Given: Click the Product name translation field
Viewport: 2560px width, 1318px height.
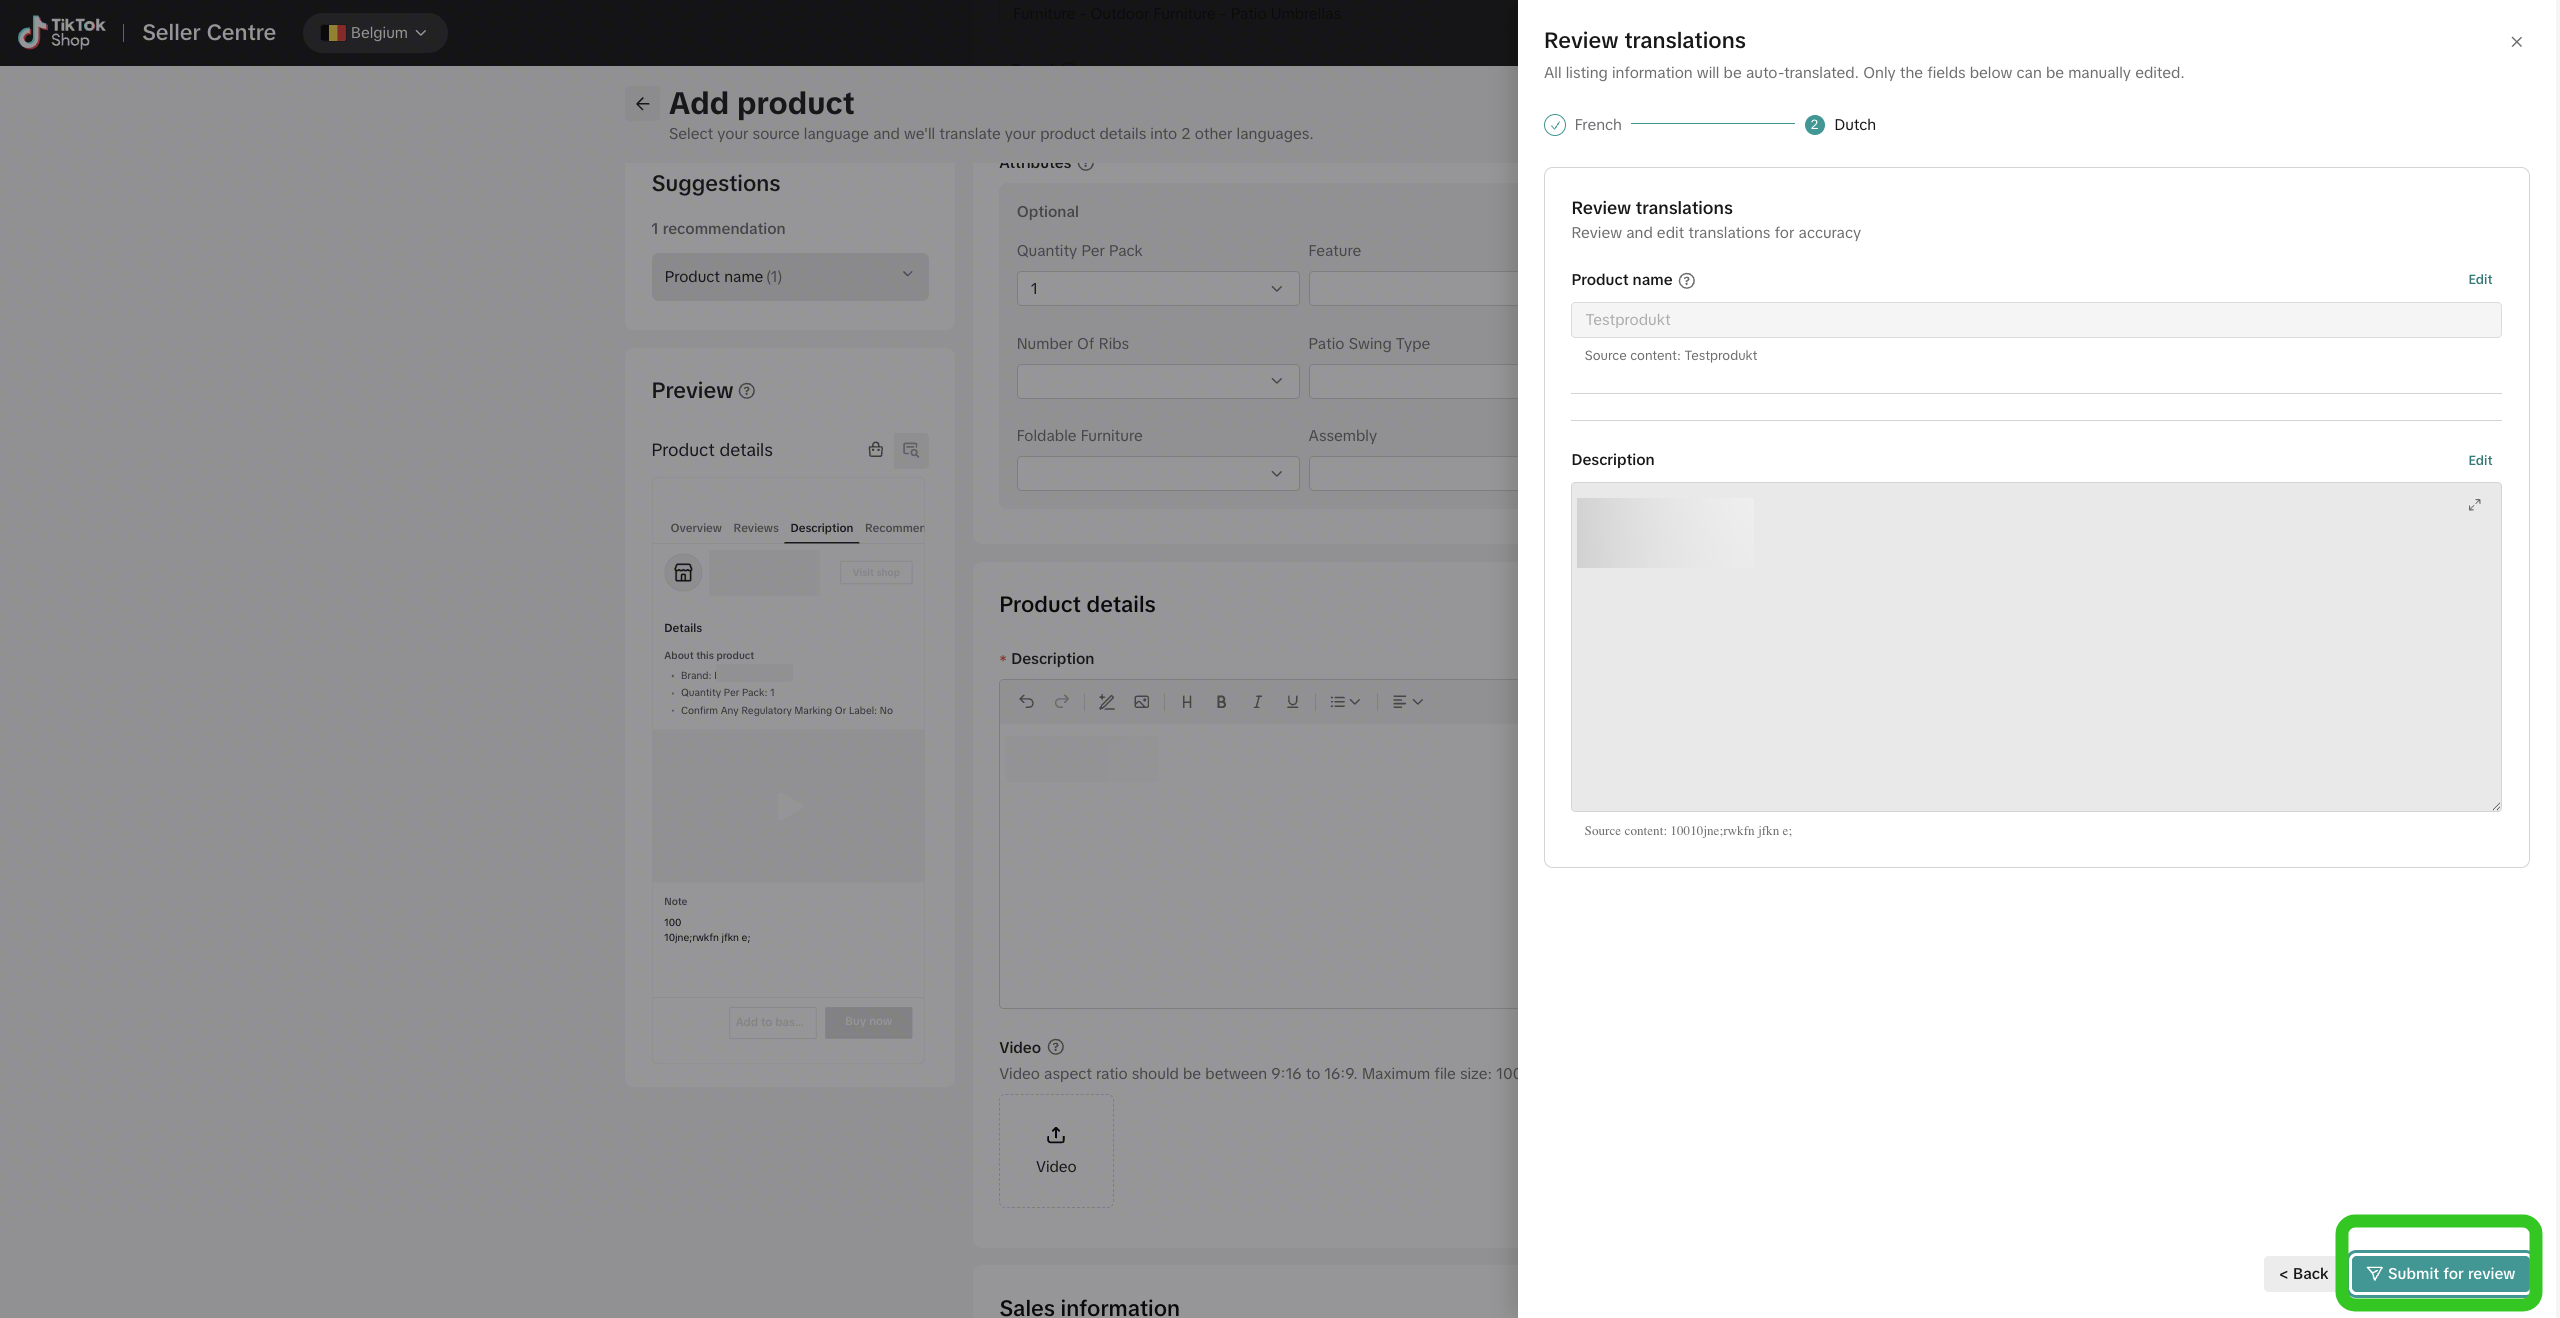Looking at the screenshot, I should coord(2036,320).
